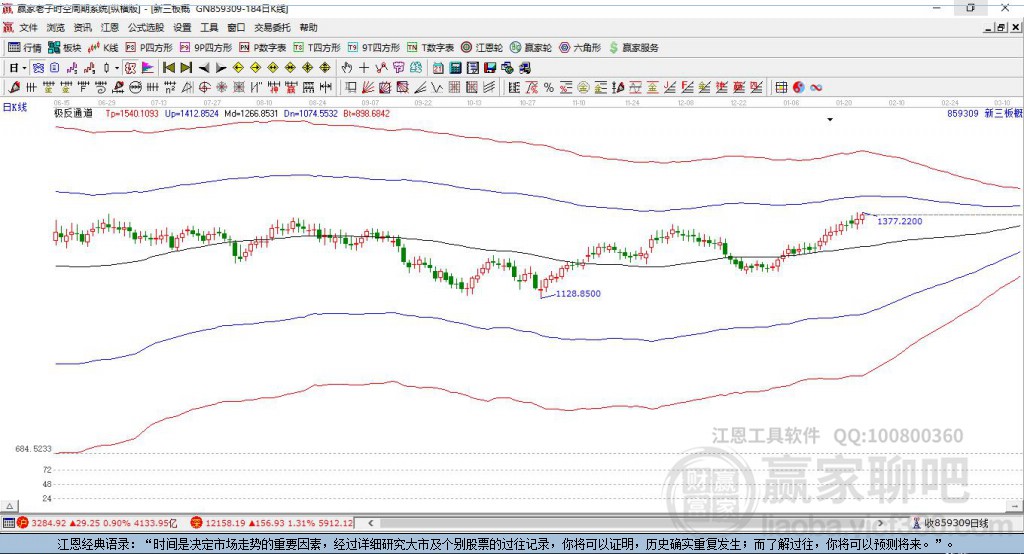Click the small black triangle marker above chart
The image size is (1024, 554).
coord(830,120)
